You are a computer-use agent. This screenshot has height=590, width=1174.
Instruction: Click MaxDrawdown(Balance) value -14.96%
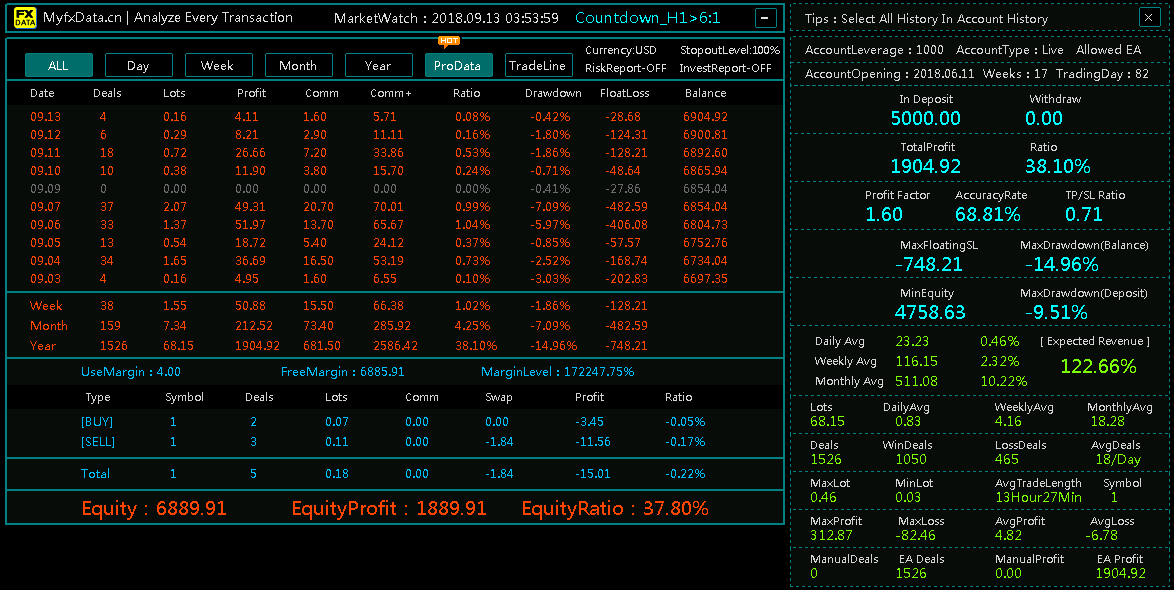(x=1062, y=264)
